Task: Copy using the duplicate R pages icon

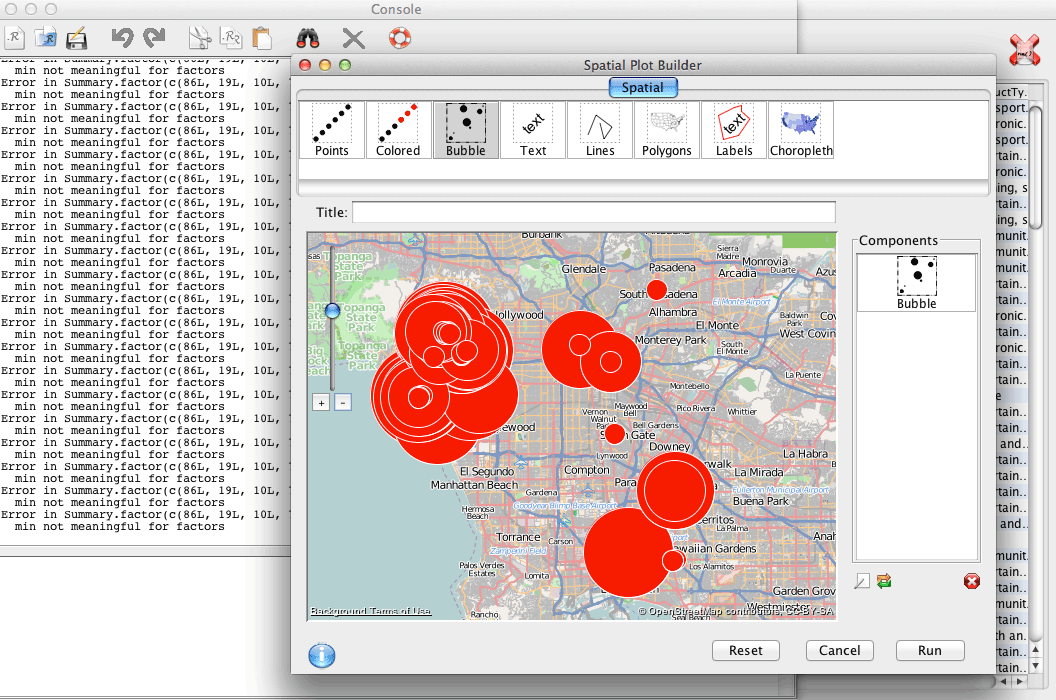Action: pos(230,38)
